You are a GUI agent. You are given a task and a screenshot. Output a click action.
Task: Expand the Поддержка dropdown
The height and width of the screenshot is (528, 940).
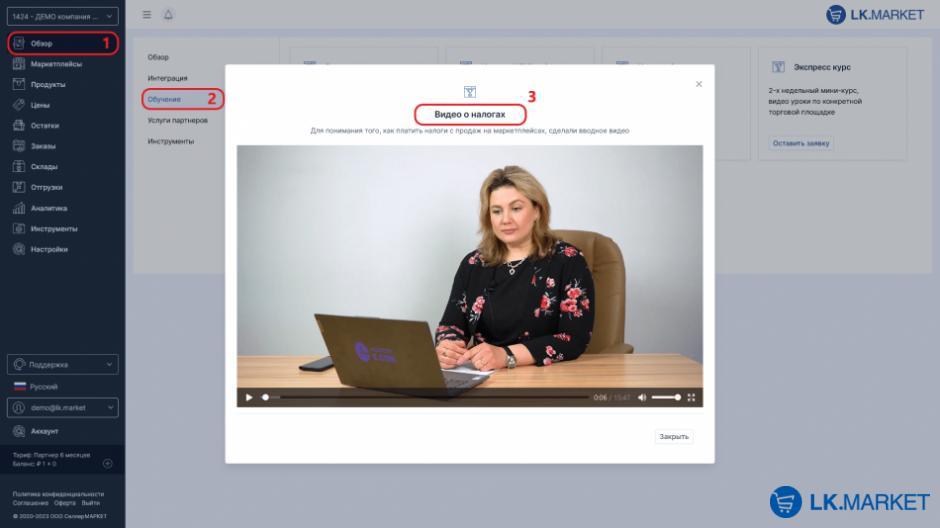click(x=62, y=365)
